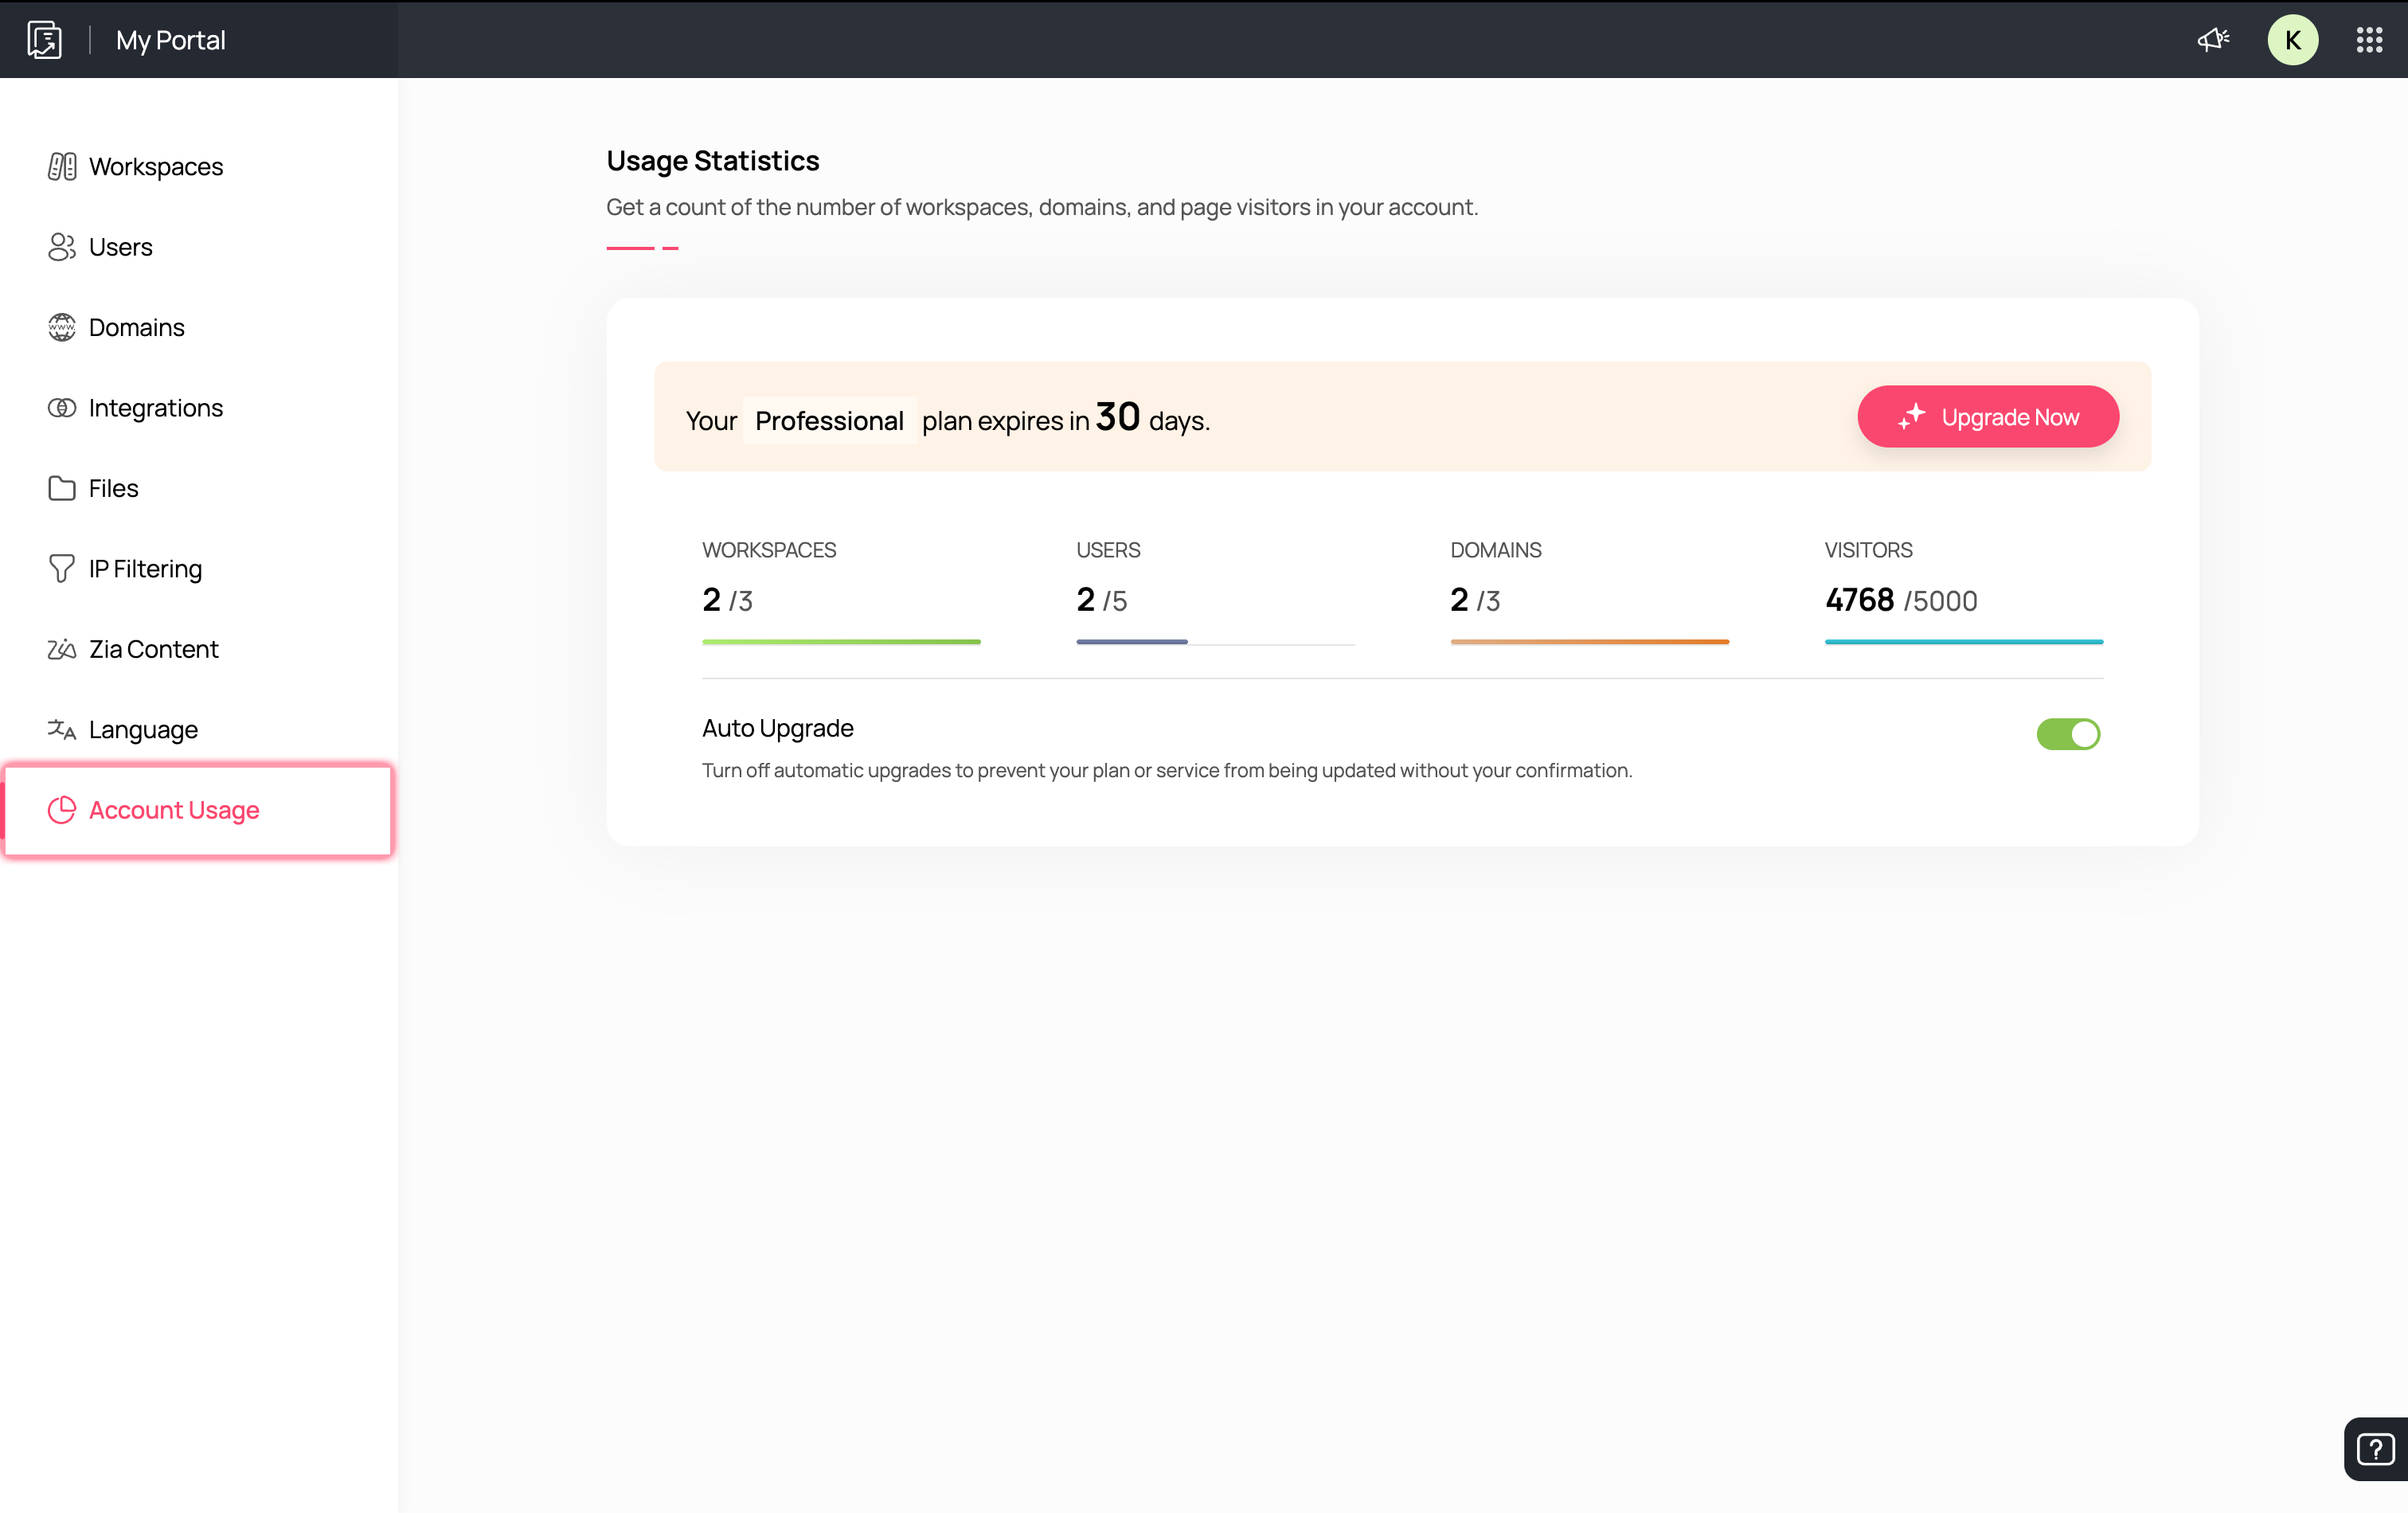Open the announcements megaphone icon
Screen dimensions: 2408x1513
(2212, 40)
